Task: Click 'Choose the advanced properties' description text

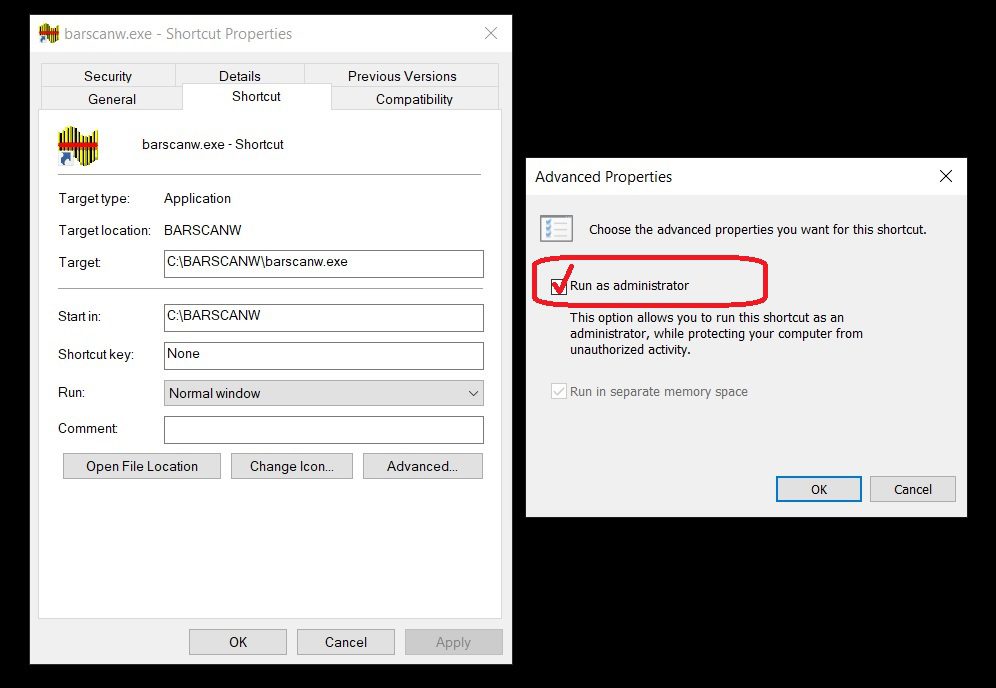Action: point(758,229)
